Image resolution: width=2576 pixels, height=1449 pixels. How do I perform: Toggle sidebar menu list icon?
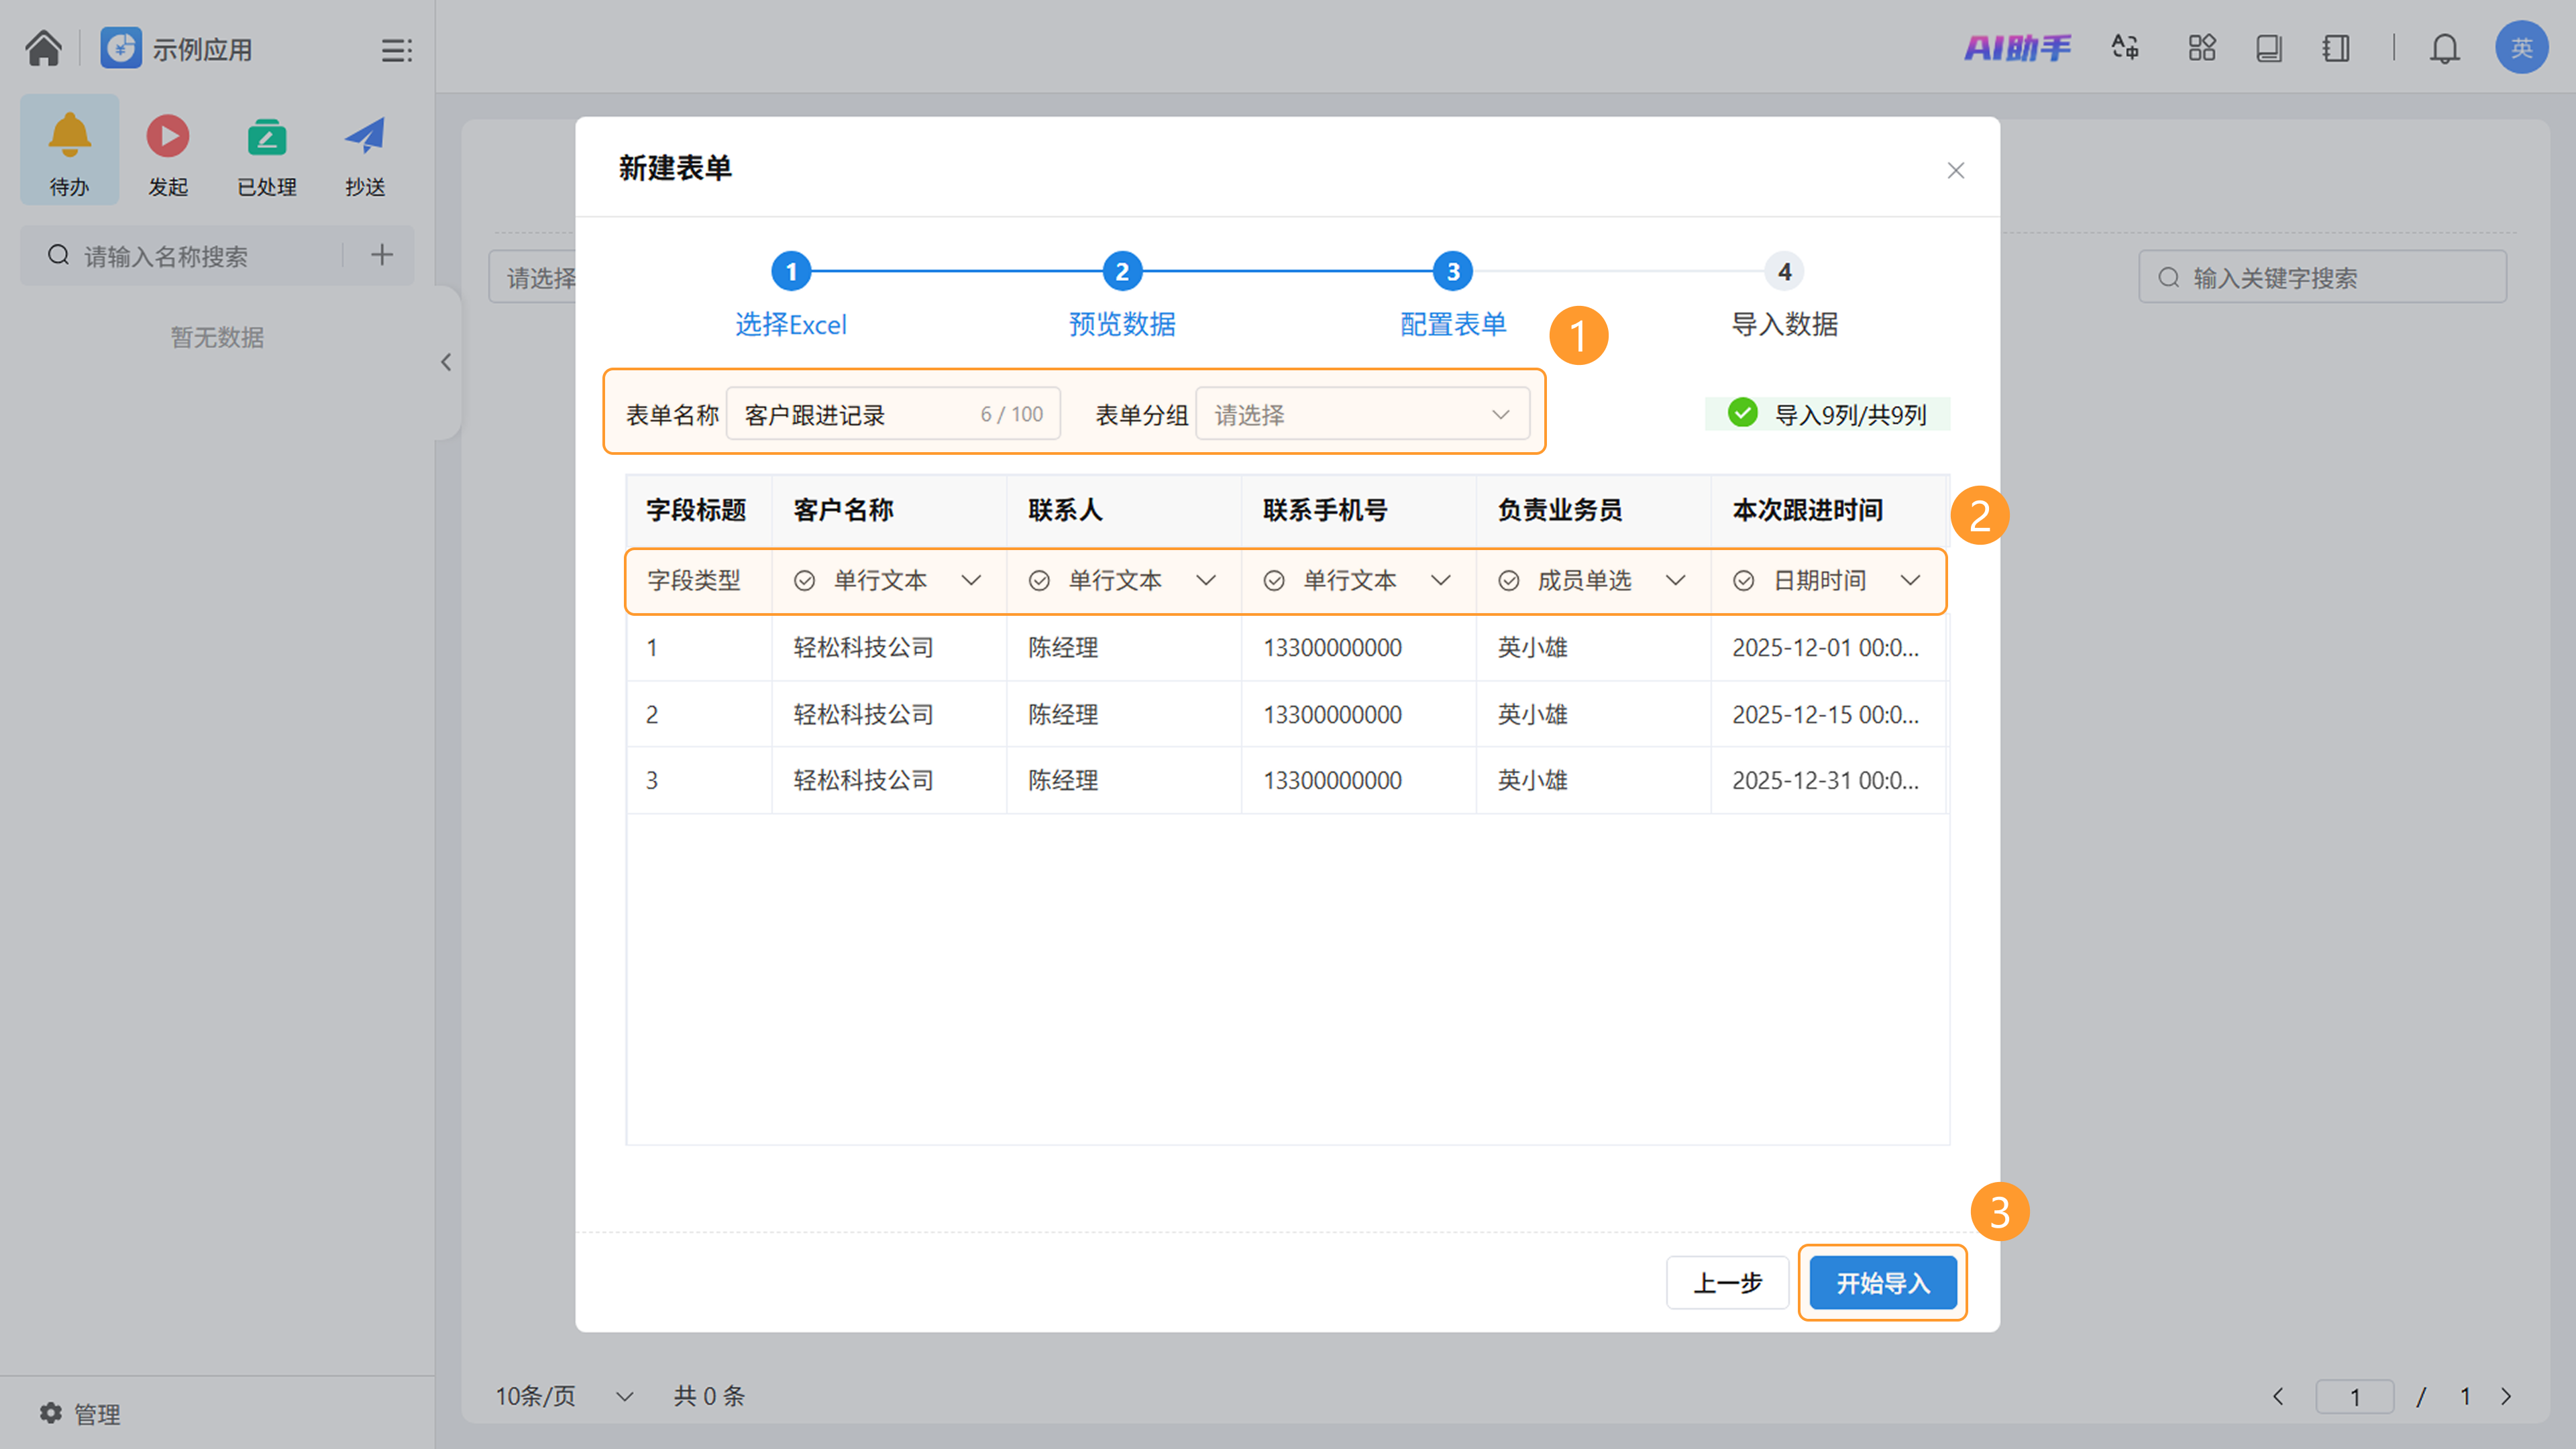[x=396, y=49]
